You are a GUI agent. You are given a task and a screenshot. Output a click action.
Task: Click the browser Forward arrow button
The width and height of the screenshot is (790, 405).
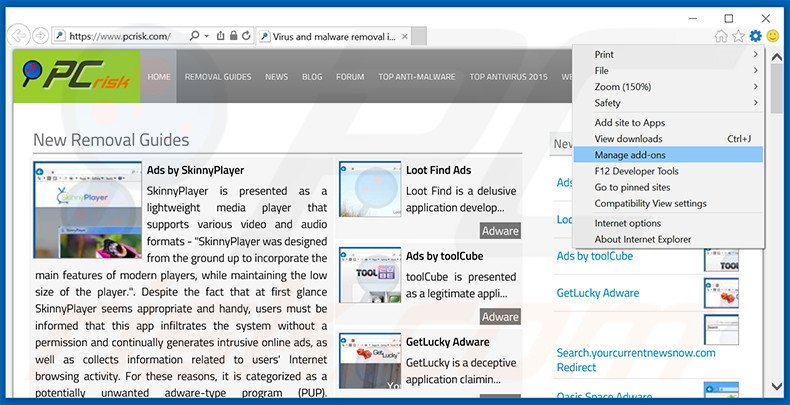40,36
